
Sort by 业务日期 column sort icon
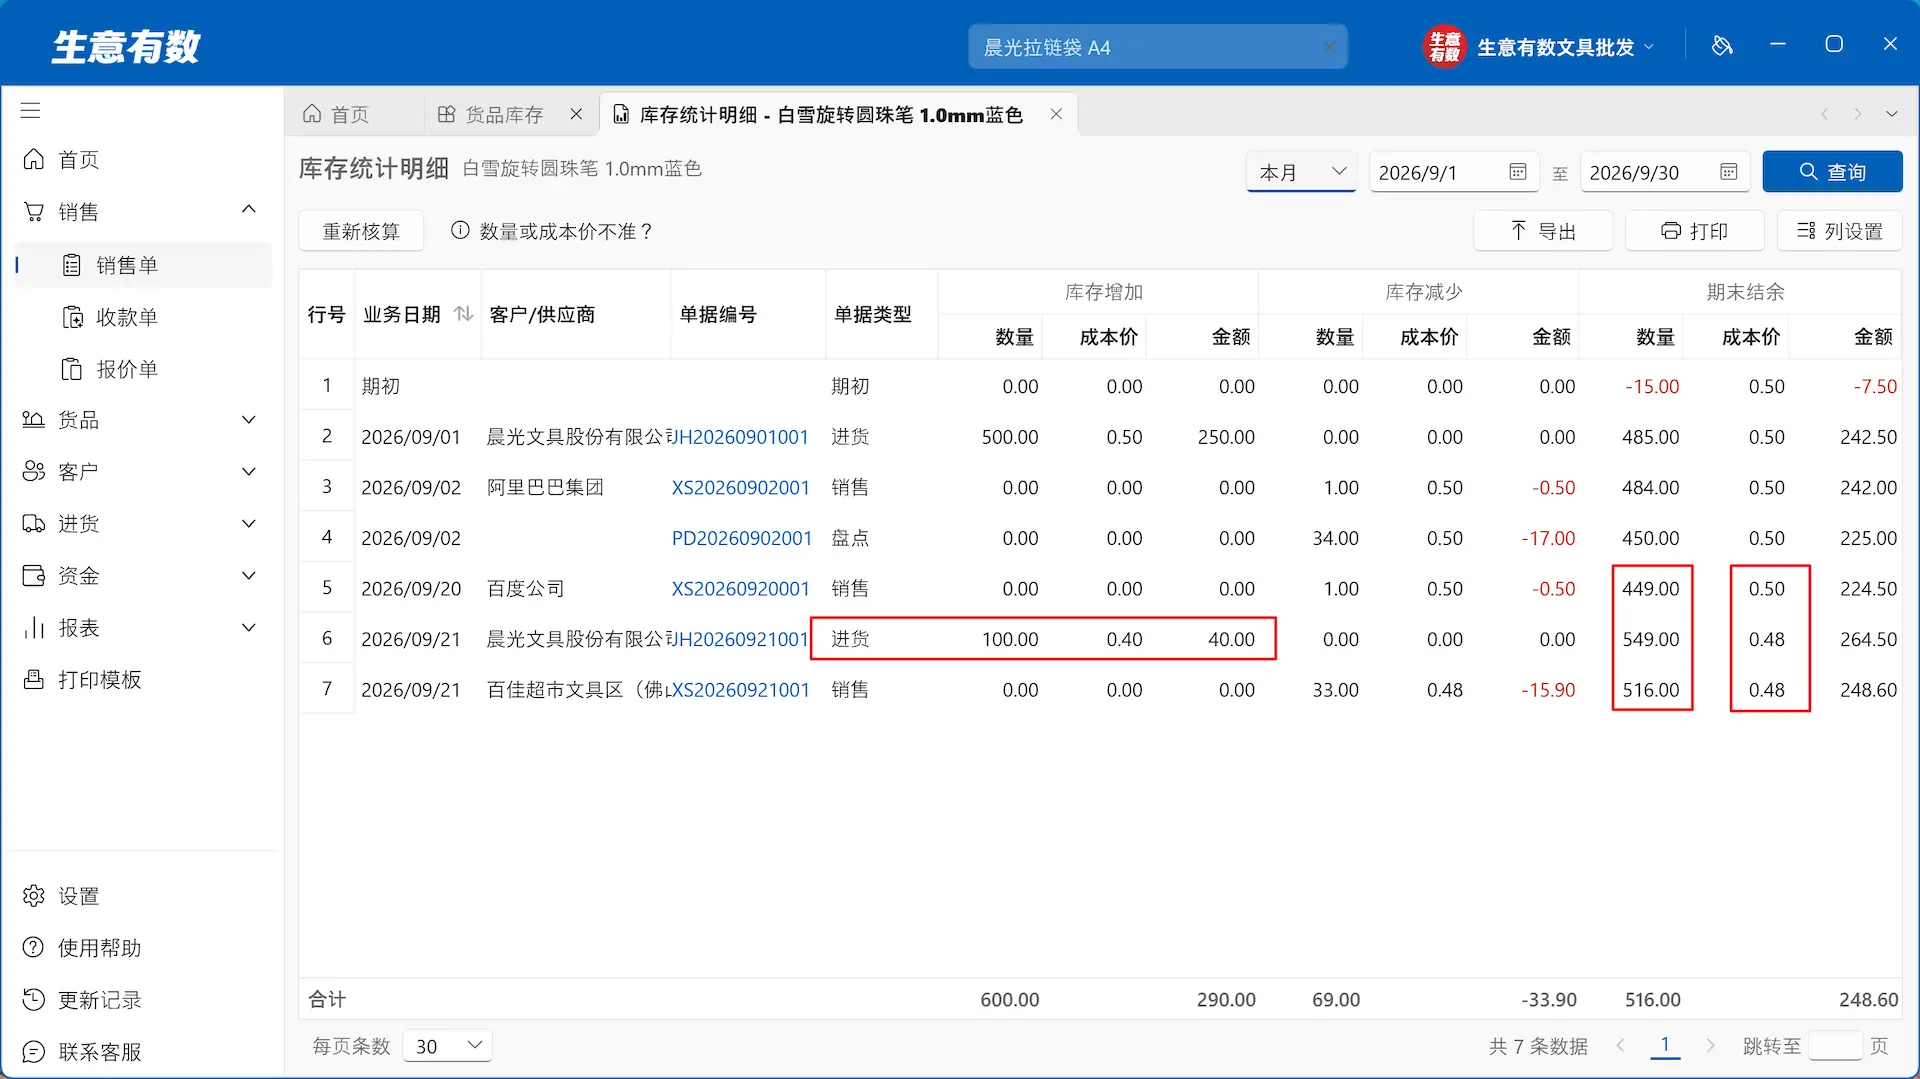pos(463,314)
